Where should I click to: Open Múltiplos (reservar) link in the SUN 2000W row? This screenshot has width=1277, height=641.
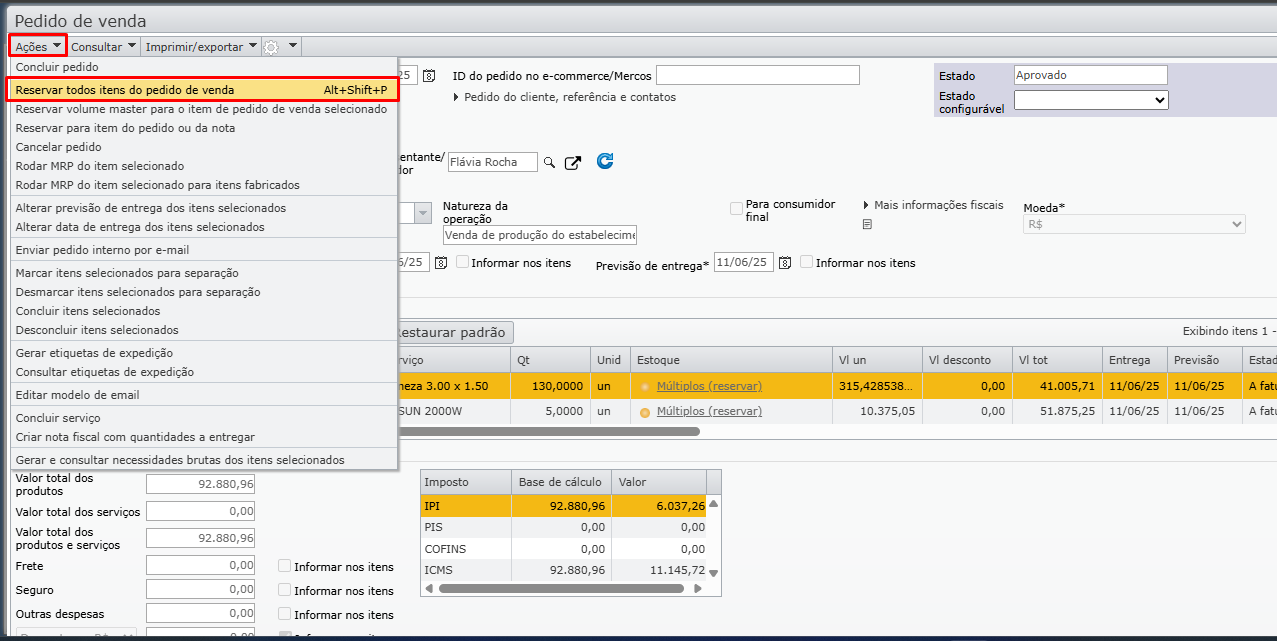(708, 411)
